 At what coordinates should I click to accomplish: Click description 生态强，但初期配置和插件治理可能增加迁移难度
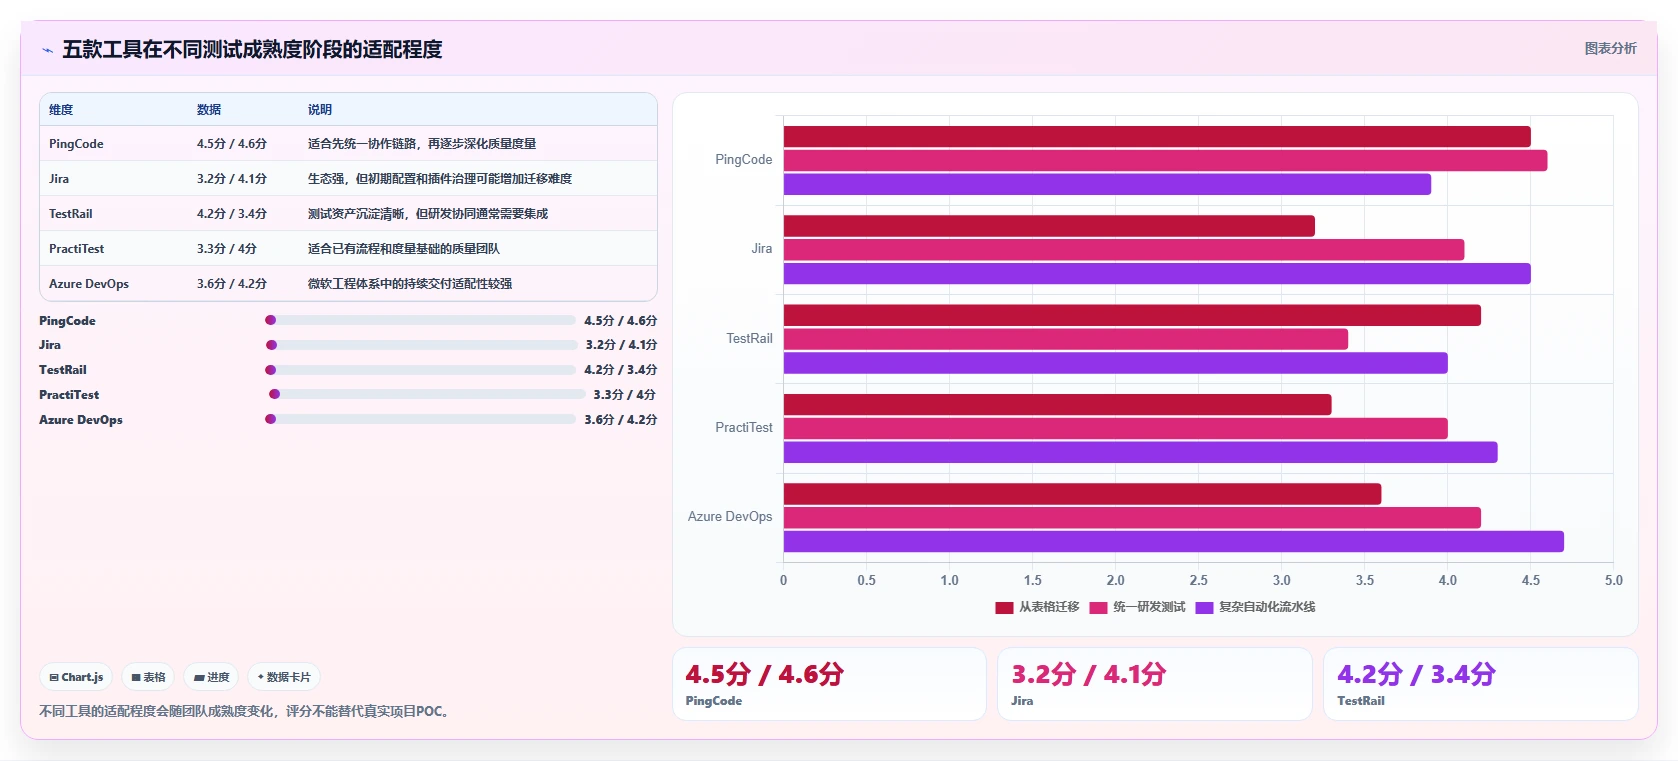[440, 179]
